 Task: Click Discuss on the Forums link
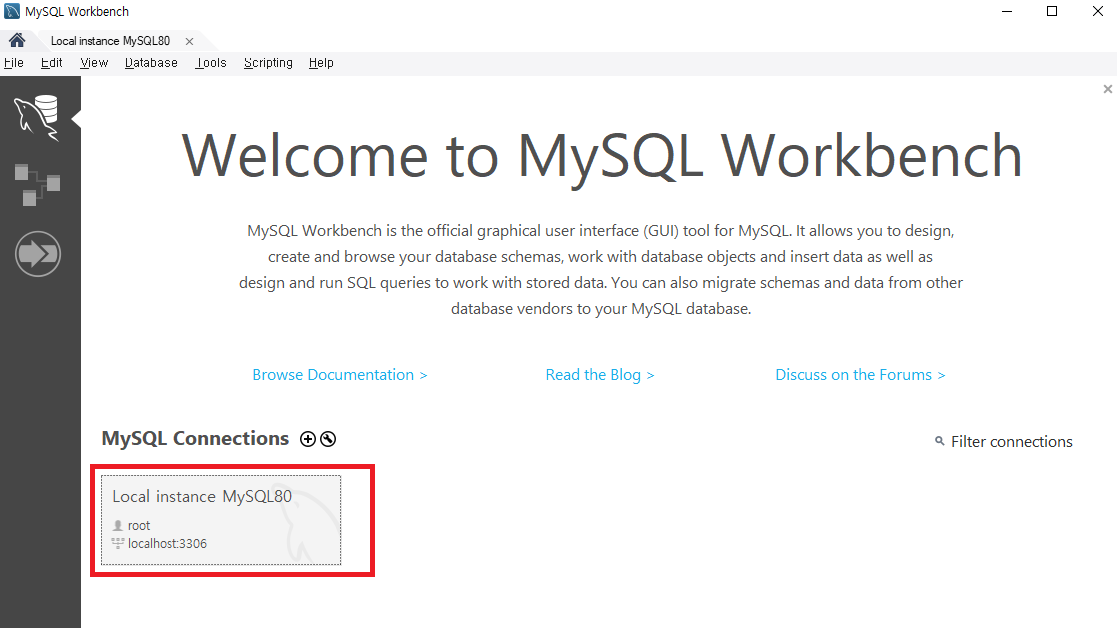click(x=860, y=375)
